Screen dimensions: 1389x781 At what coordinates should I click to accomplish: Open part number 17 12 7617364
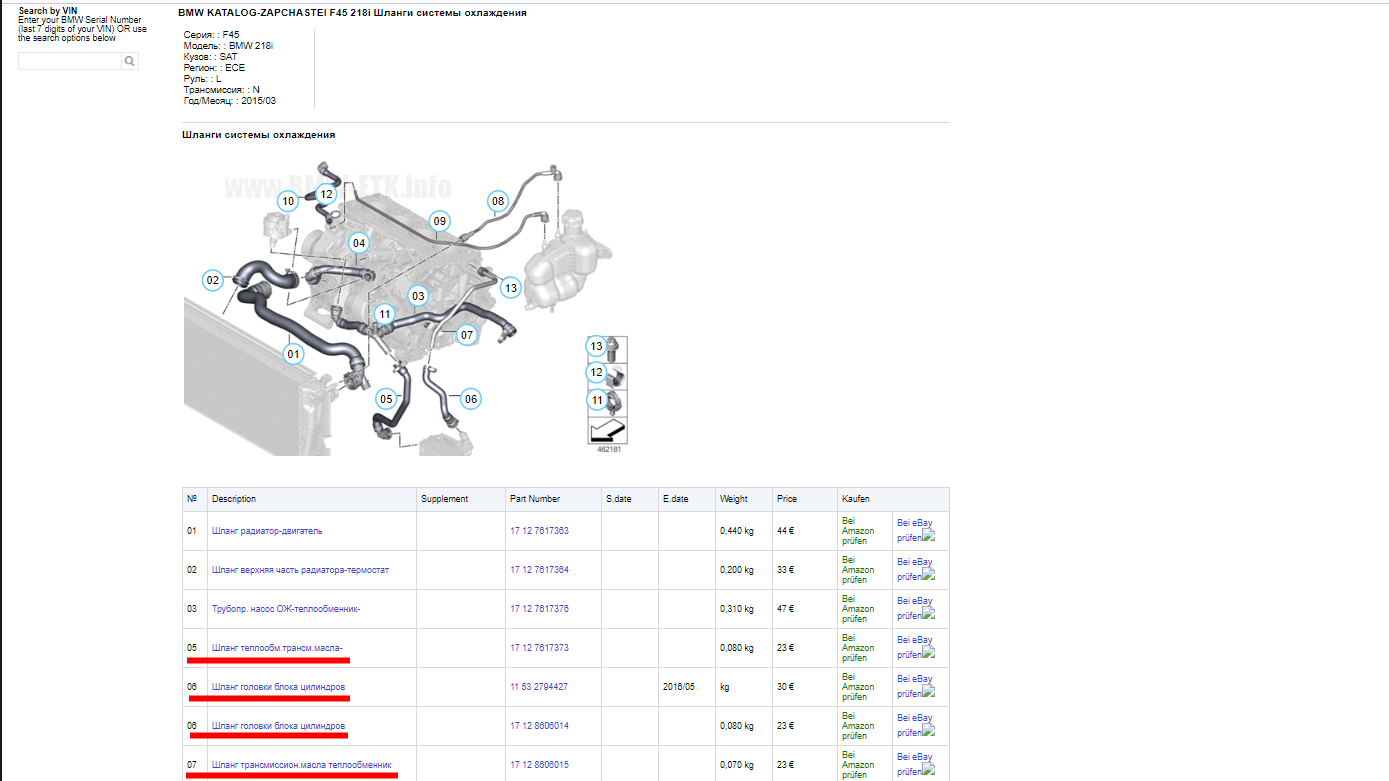click(x=539, y=570)
